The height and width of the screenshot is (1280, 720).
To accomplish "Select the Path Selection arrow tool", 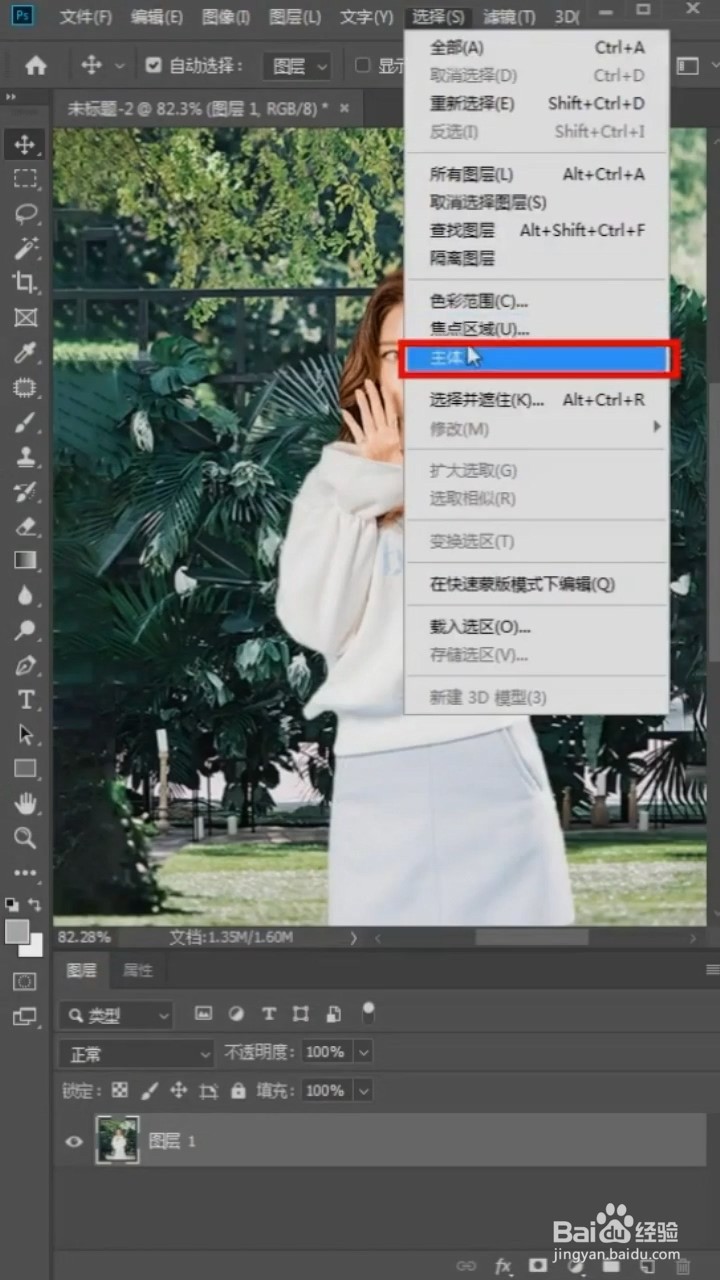I will (25, 734).
